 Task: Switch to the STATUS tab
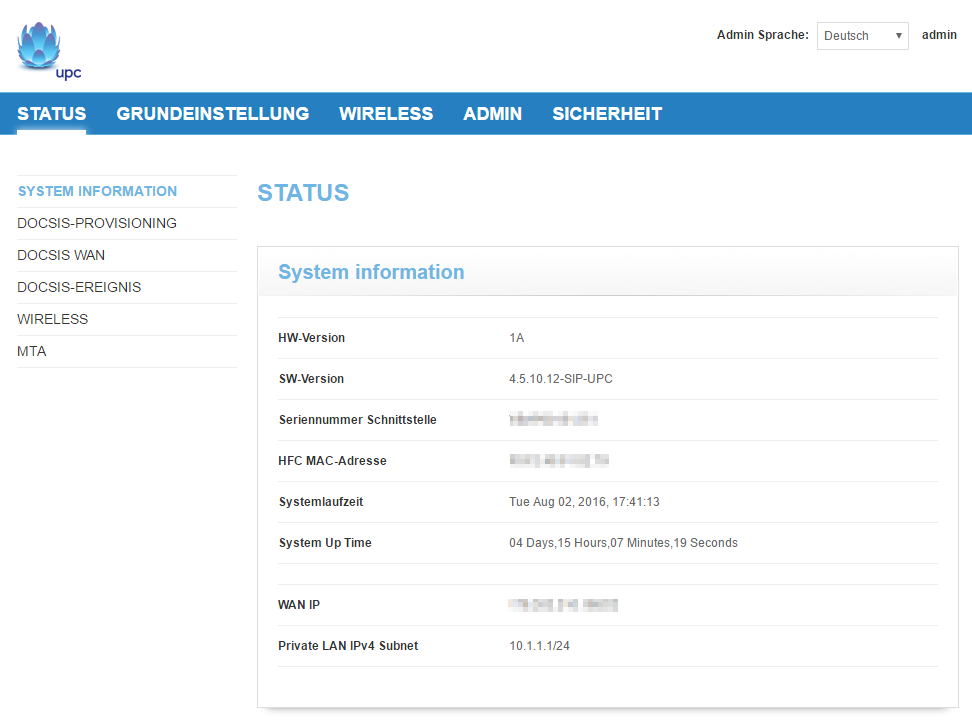[x=52, y=114]
